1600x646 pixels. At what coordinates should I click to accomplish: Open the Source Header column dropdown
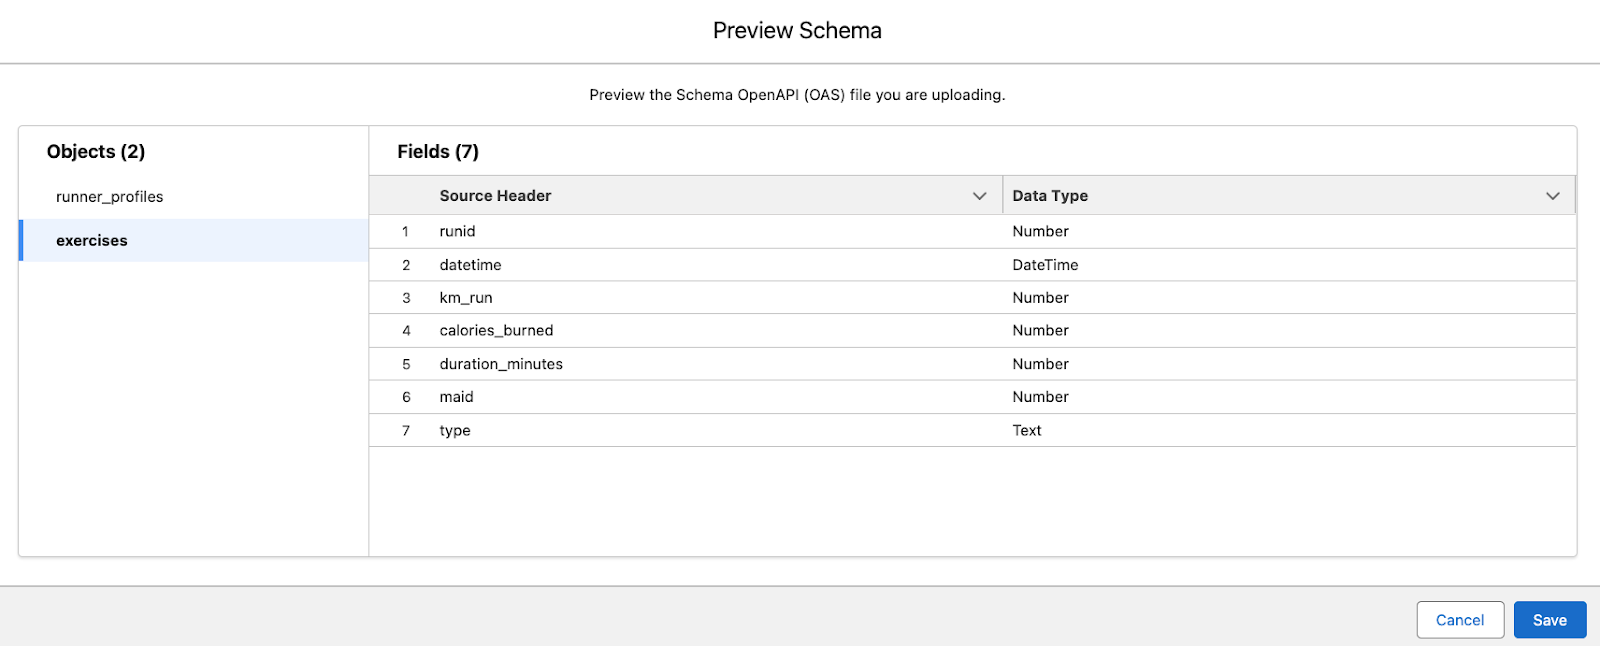(x=979, y=195)
